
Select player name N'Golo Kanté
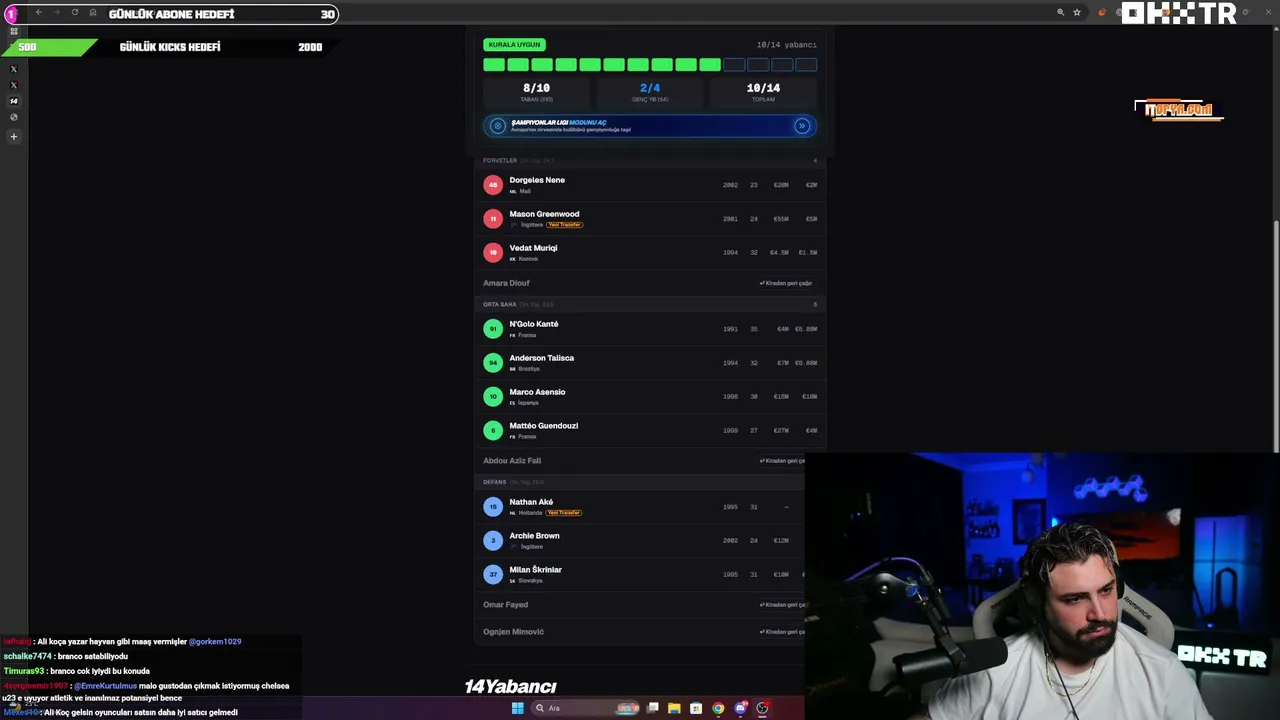pyautogui.click(x=534, y=324)
